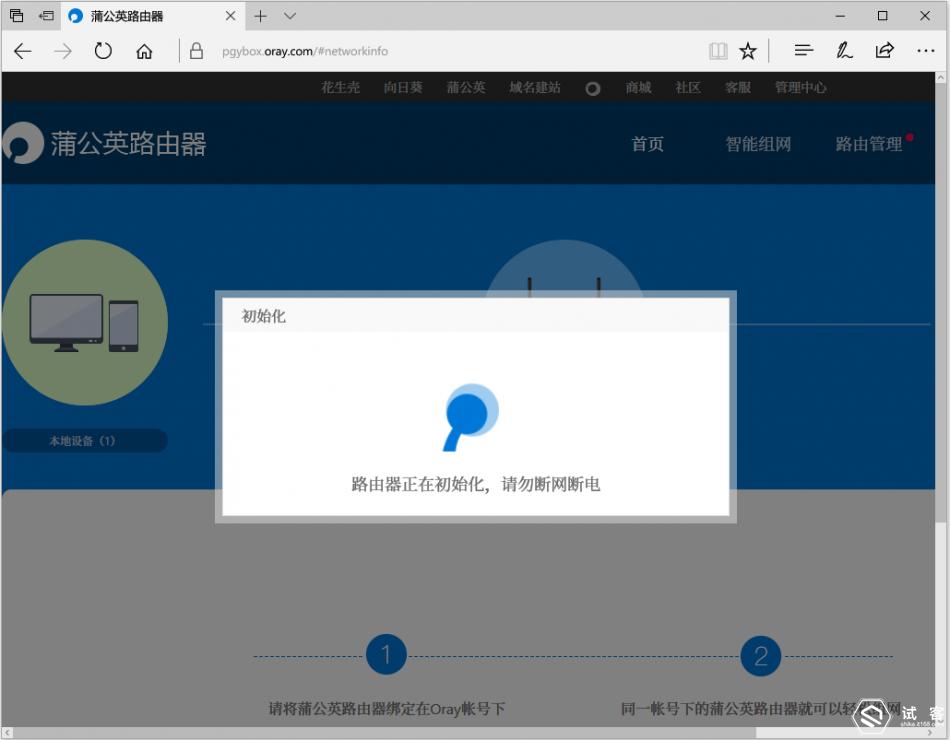950x740 pixels.
Task: Open a new browser tab
Action: 259,16
